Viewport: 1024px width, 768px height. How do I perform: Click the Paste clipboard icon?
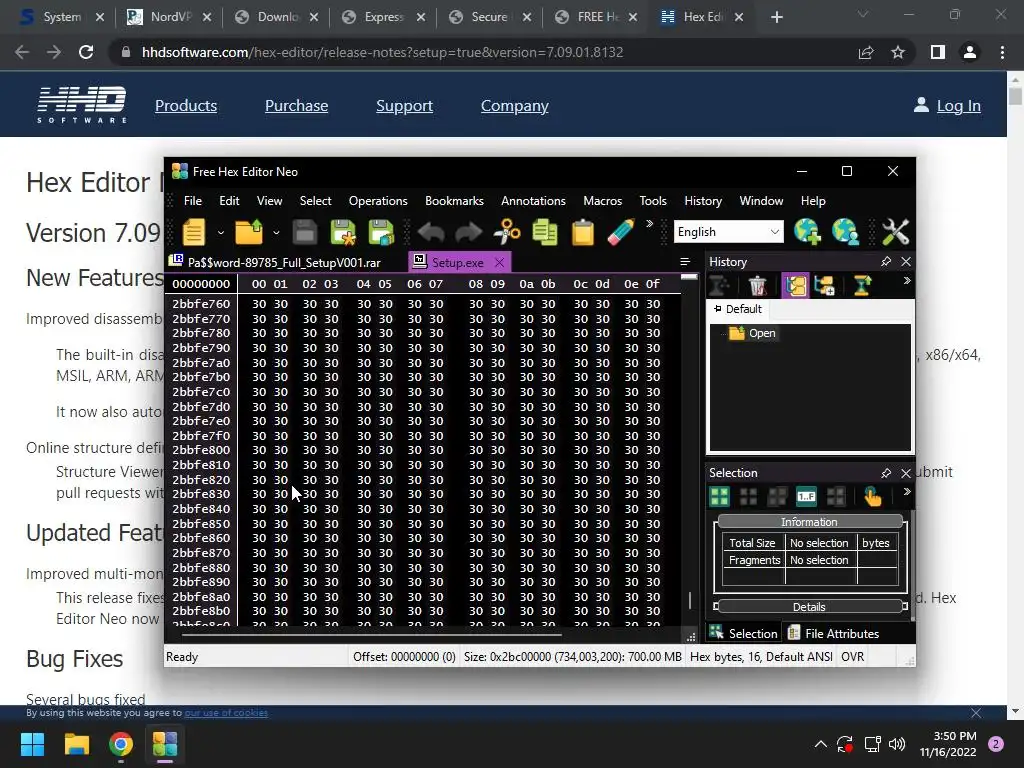[583, 232]
